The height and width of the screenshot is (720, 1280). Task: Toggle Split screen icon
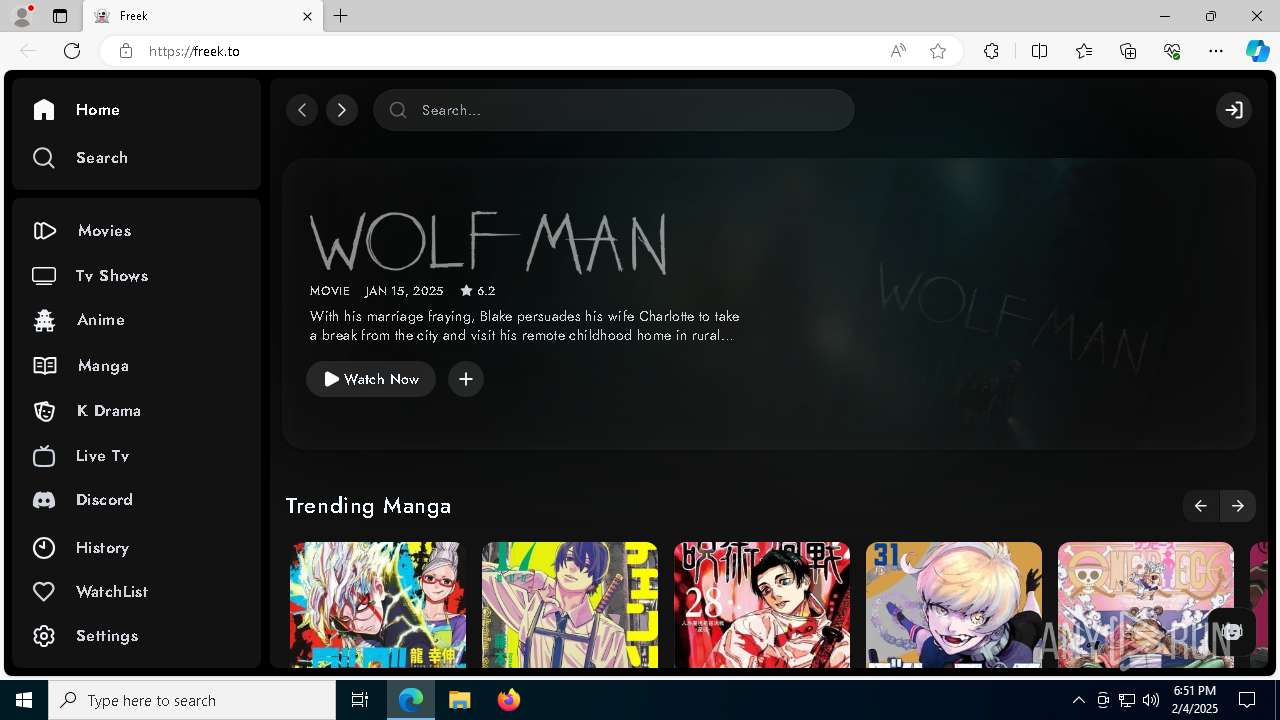[x=1039, y=51]
